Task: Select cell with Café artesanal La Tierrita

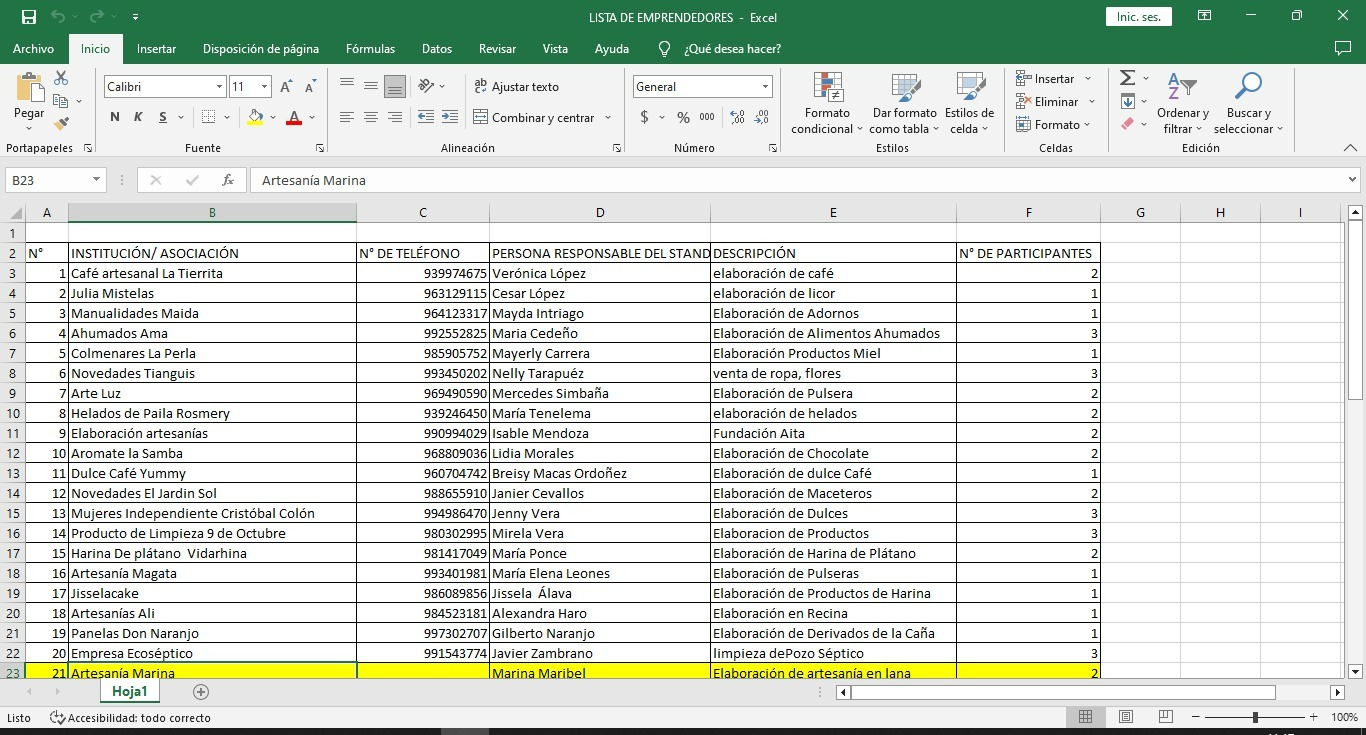Action: [212, 273]
